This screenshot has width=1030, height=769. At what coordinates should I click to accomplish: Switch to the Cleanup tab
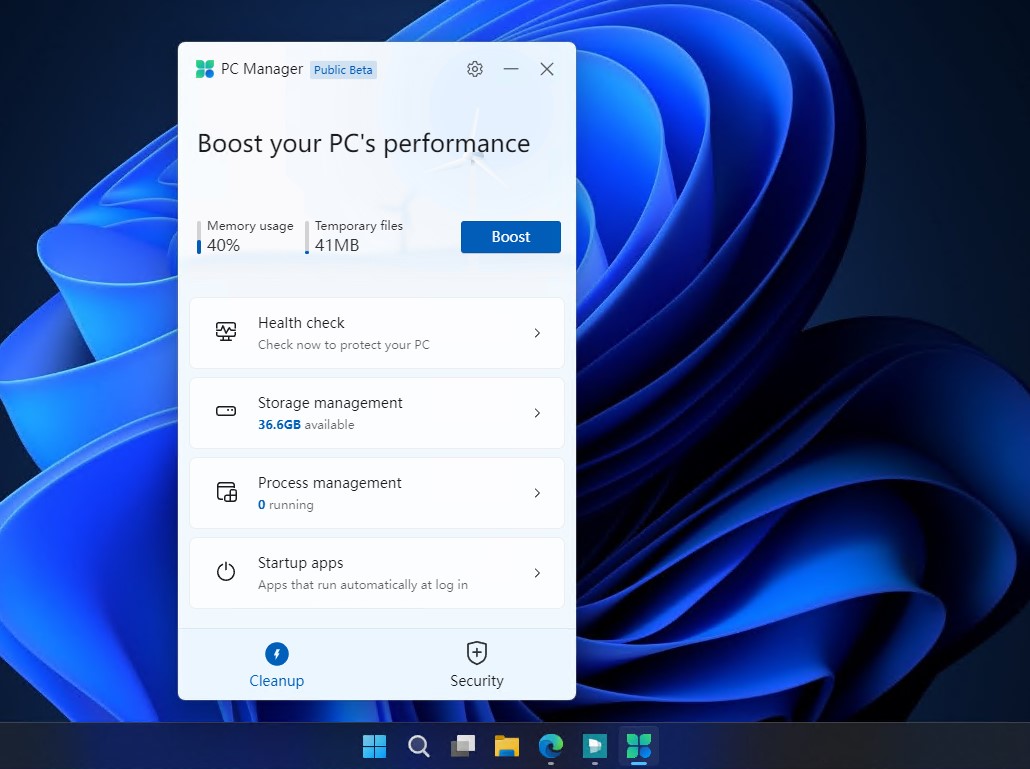tap(277, 665)
